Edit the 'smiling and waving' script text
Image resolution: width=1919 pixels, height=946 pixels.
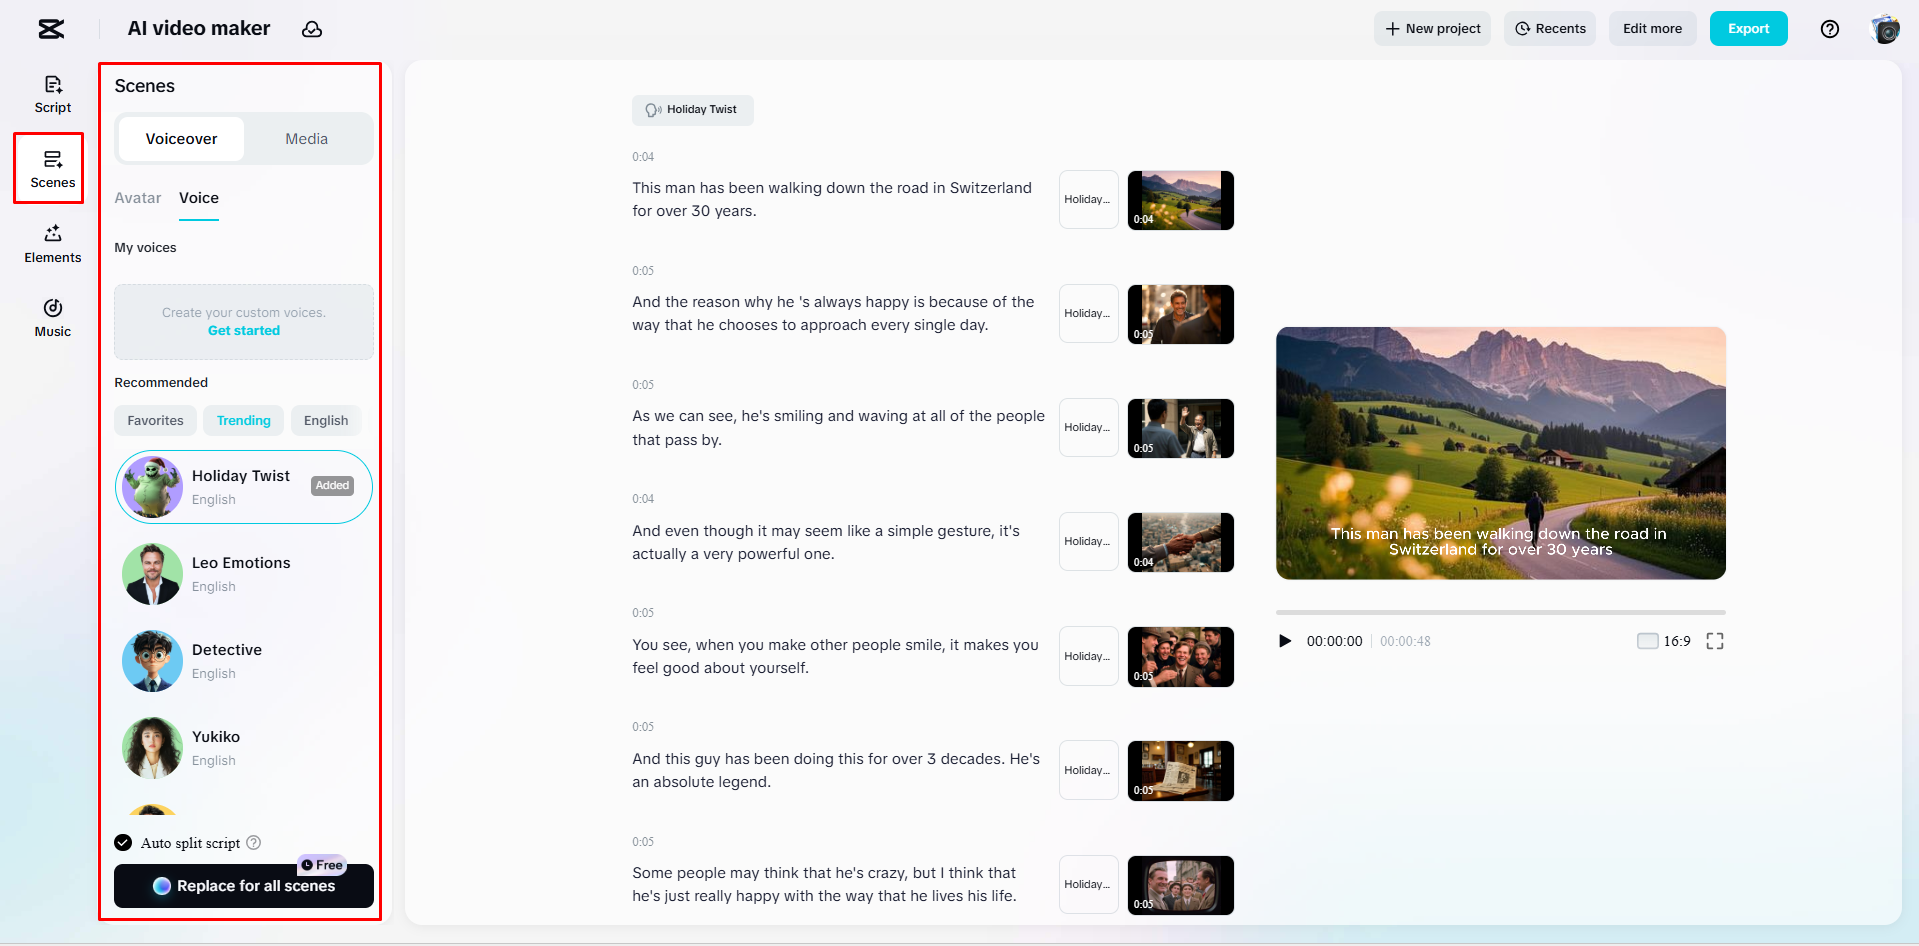point(838,428)
